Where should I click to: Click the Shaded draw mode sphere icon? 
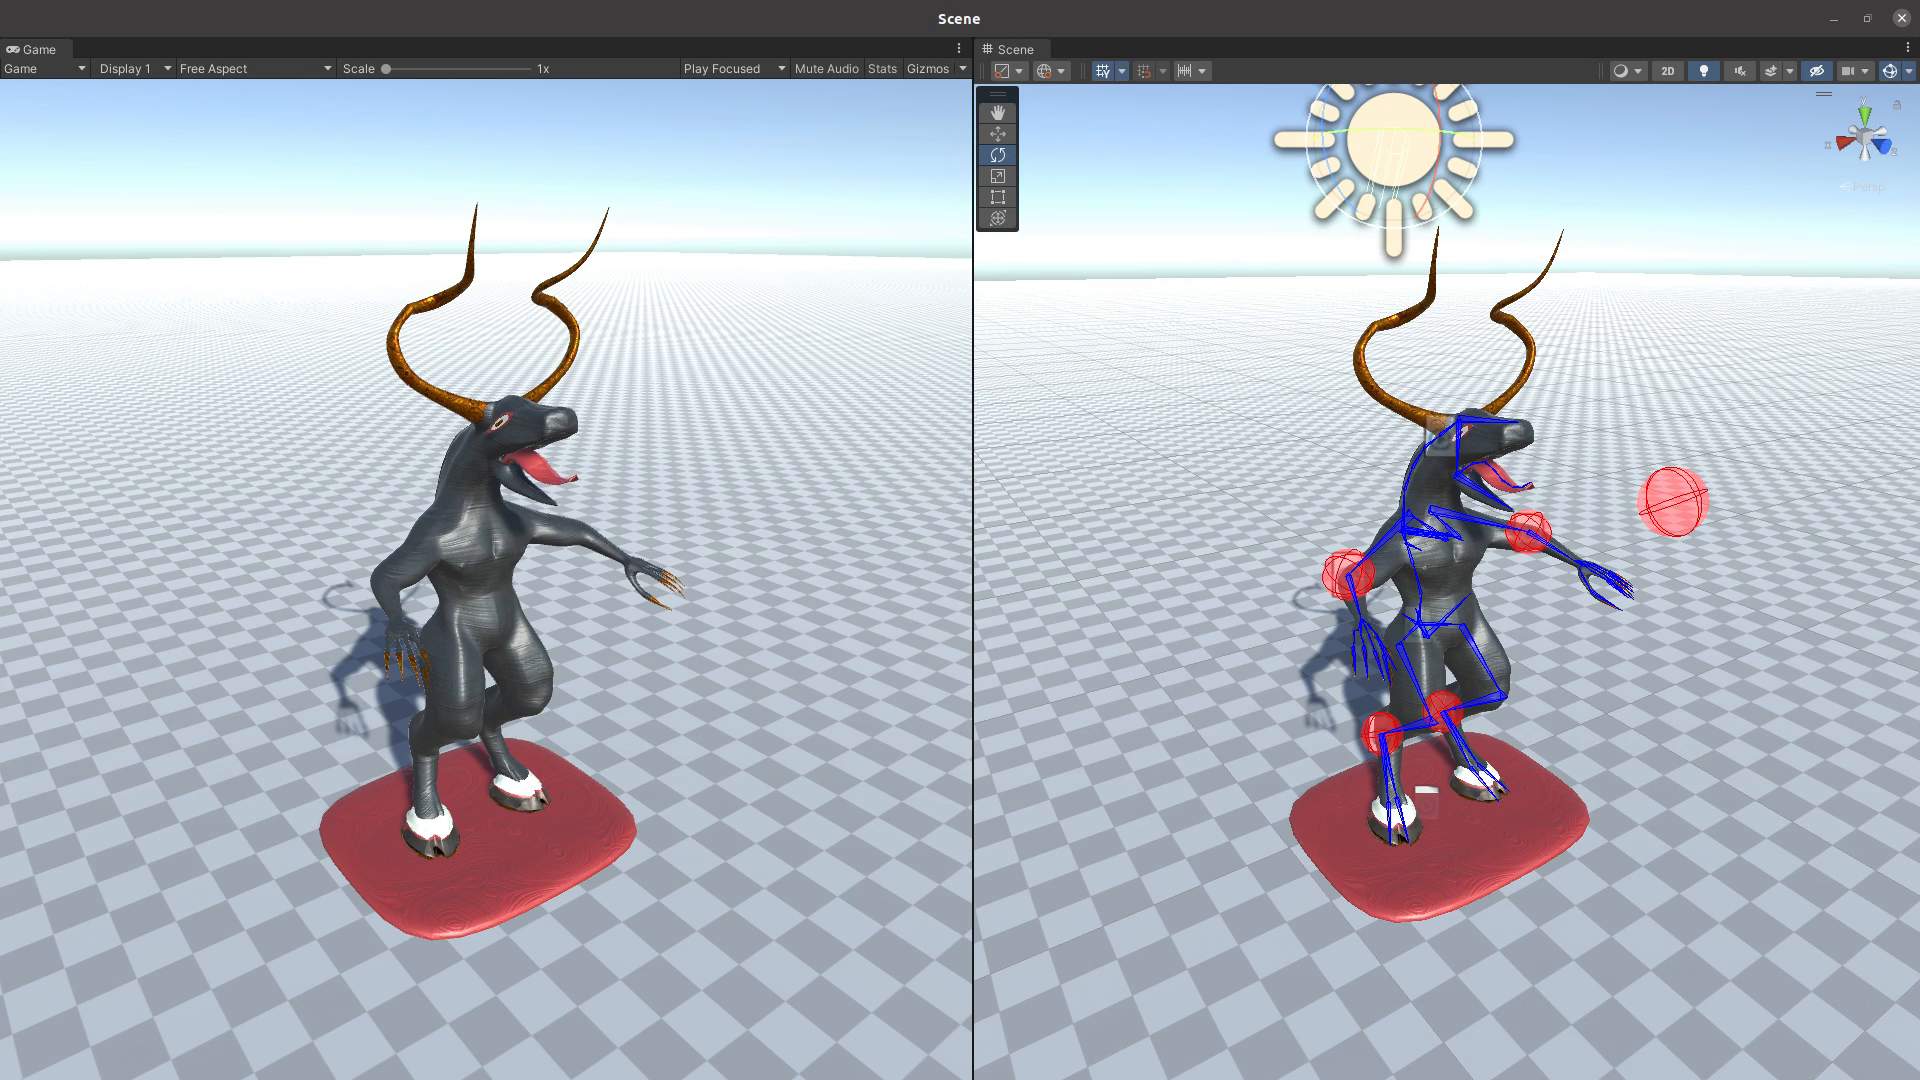tap(1620, 71)
